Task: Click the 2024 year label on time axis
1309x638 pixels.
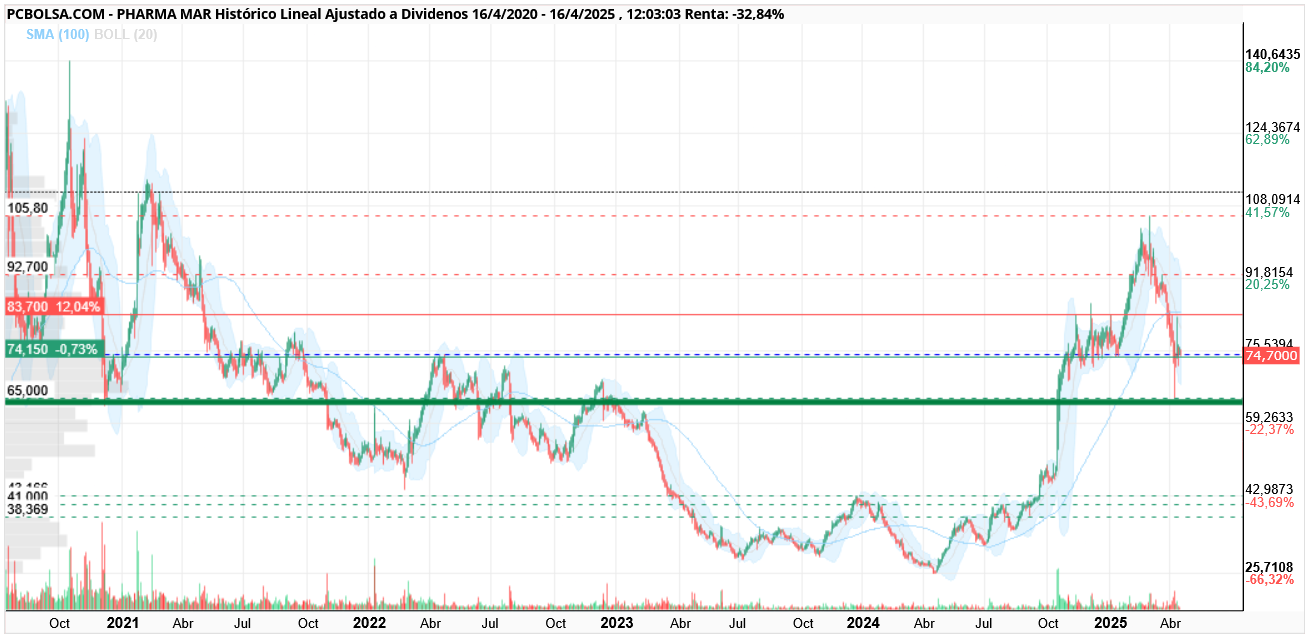Action: pyautogui.click(x=864, y=623)
